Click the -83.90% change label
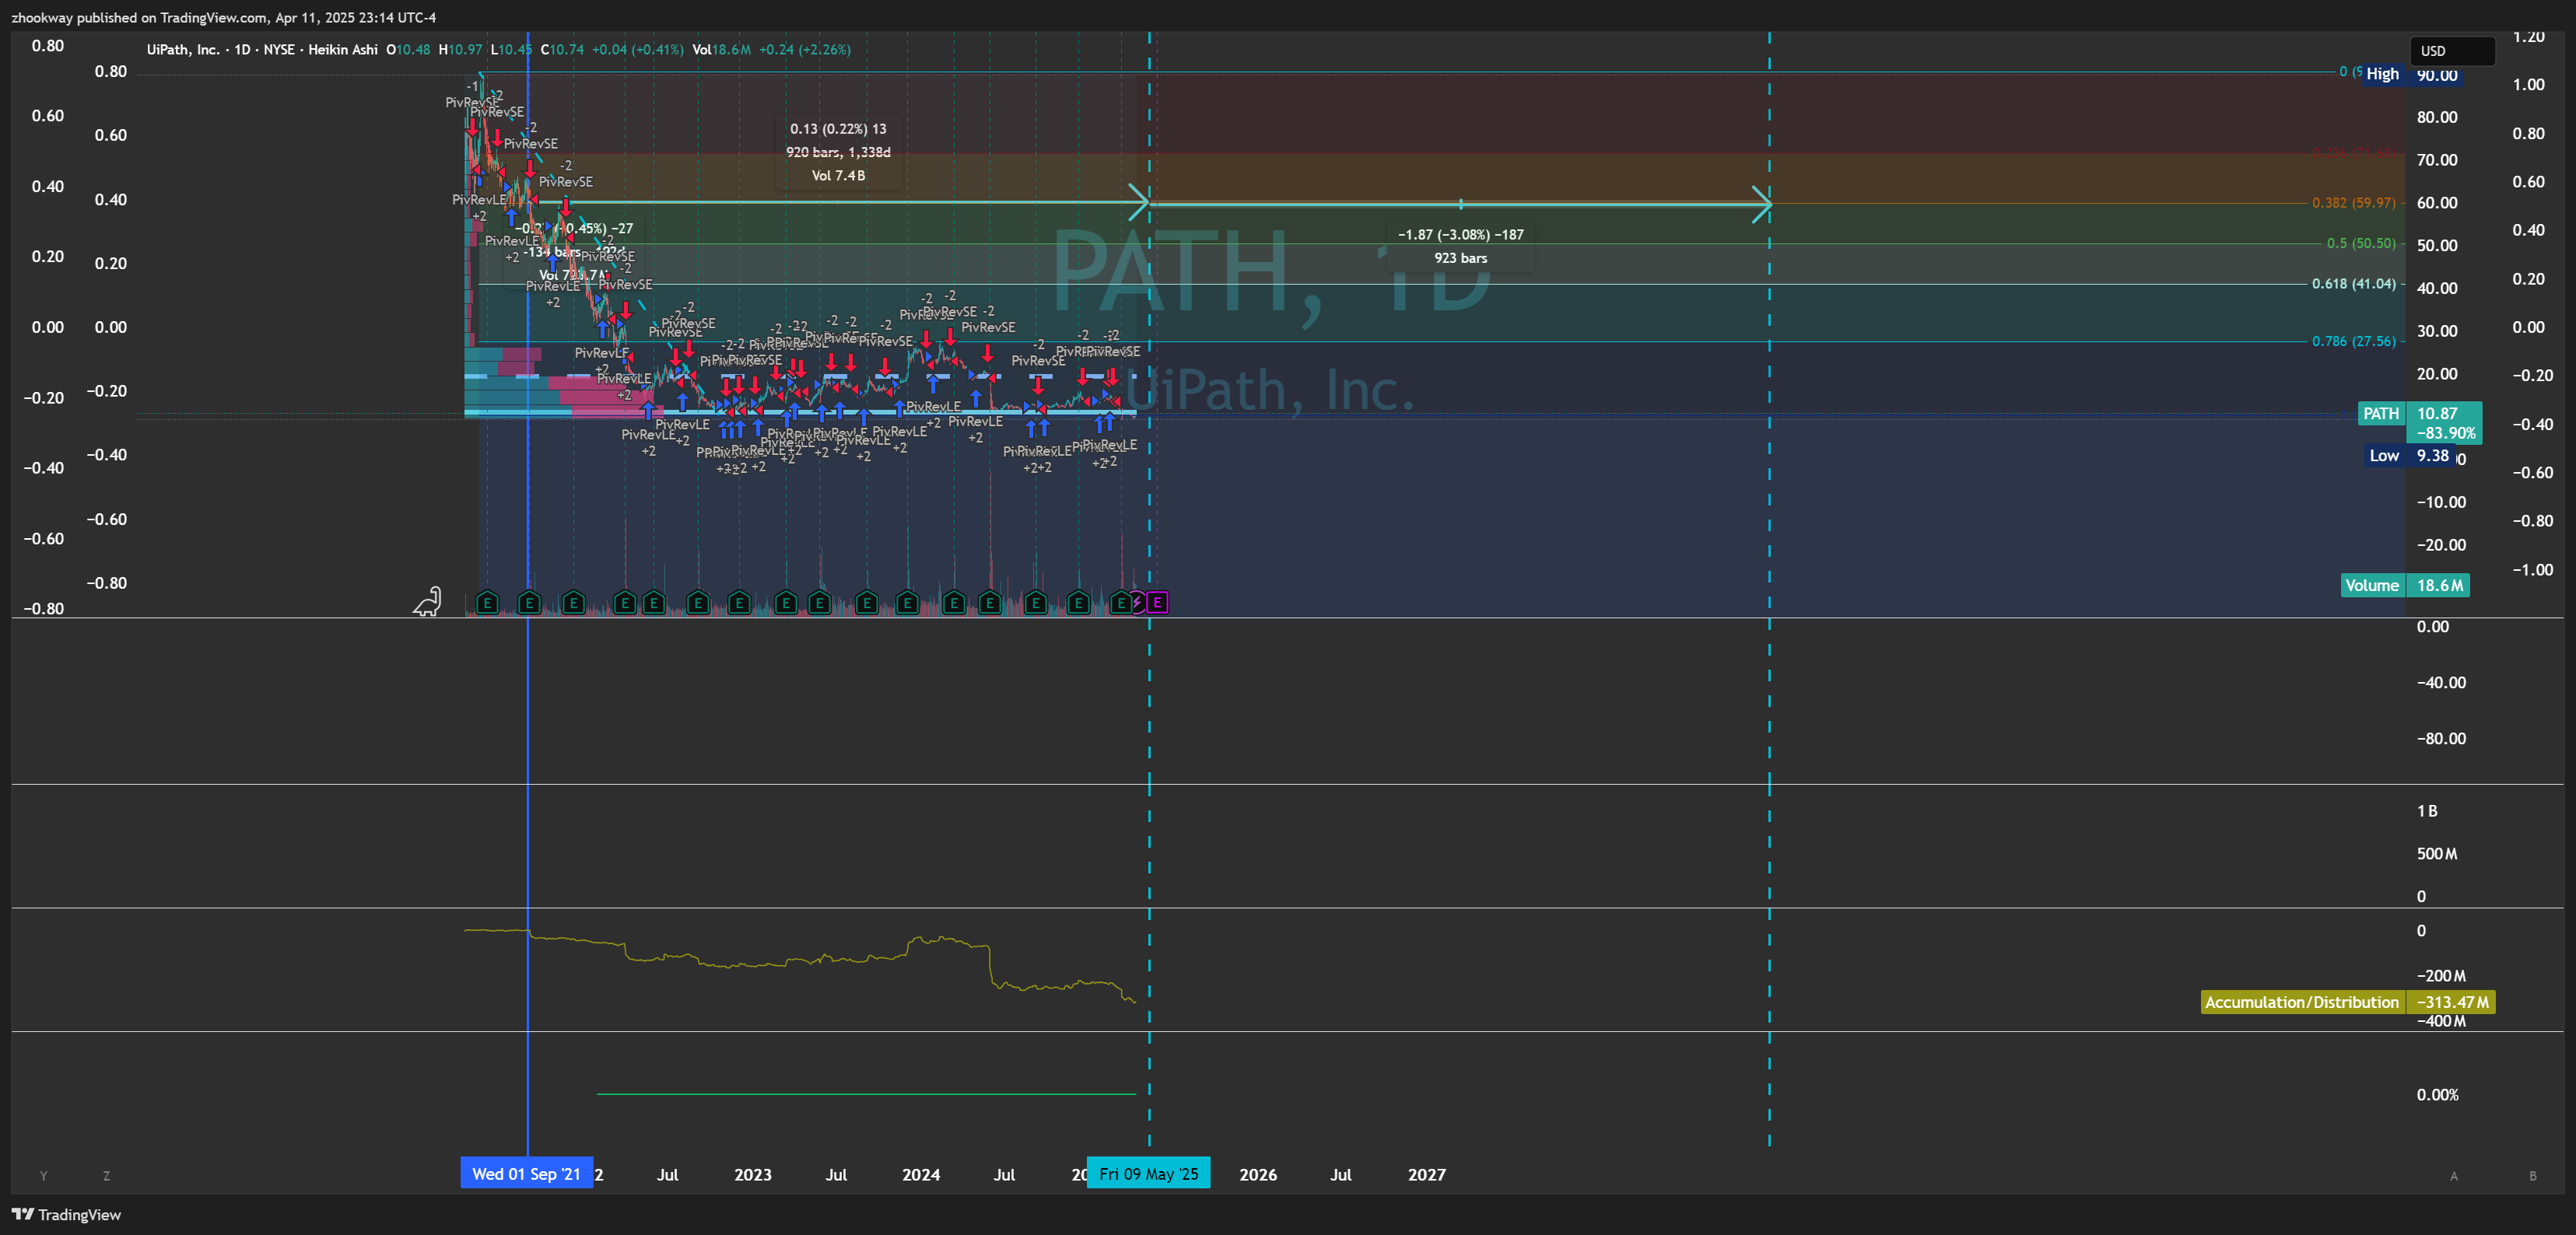This screenshot has height=1235, width=2576. pyautogui.click(x=2445, y=433)
